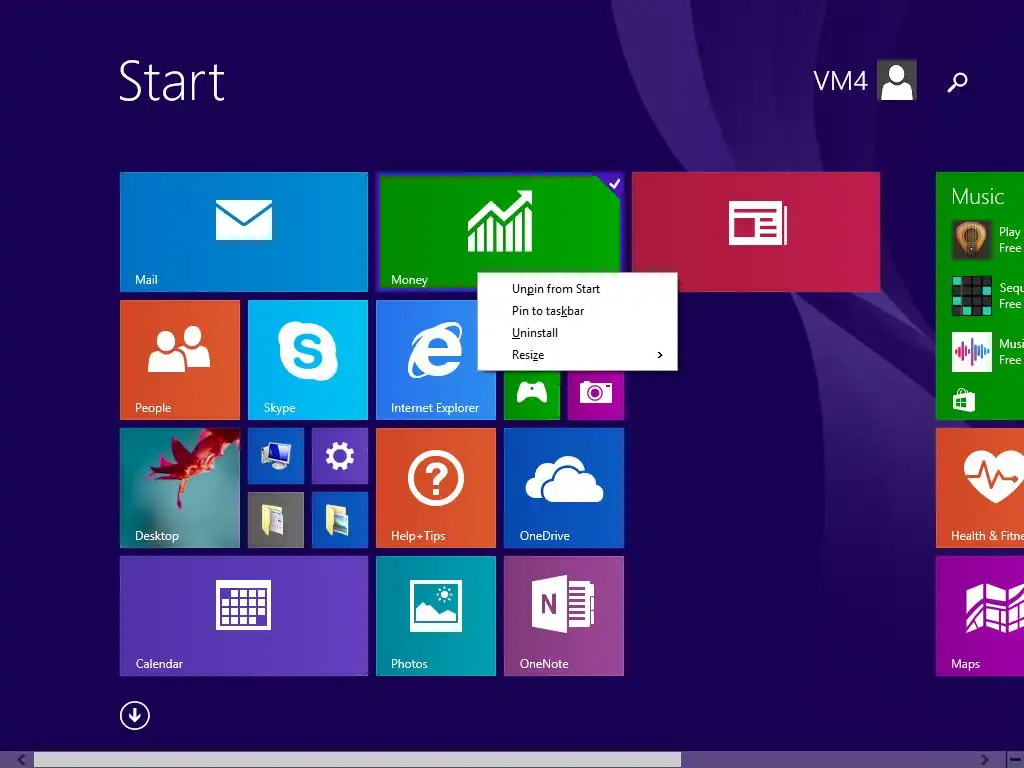
Task: Open the Health & Fitness tile
Action: tap(980, 488)
